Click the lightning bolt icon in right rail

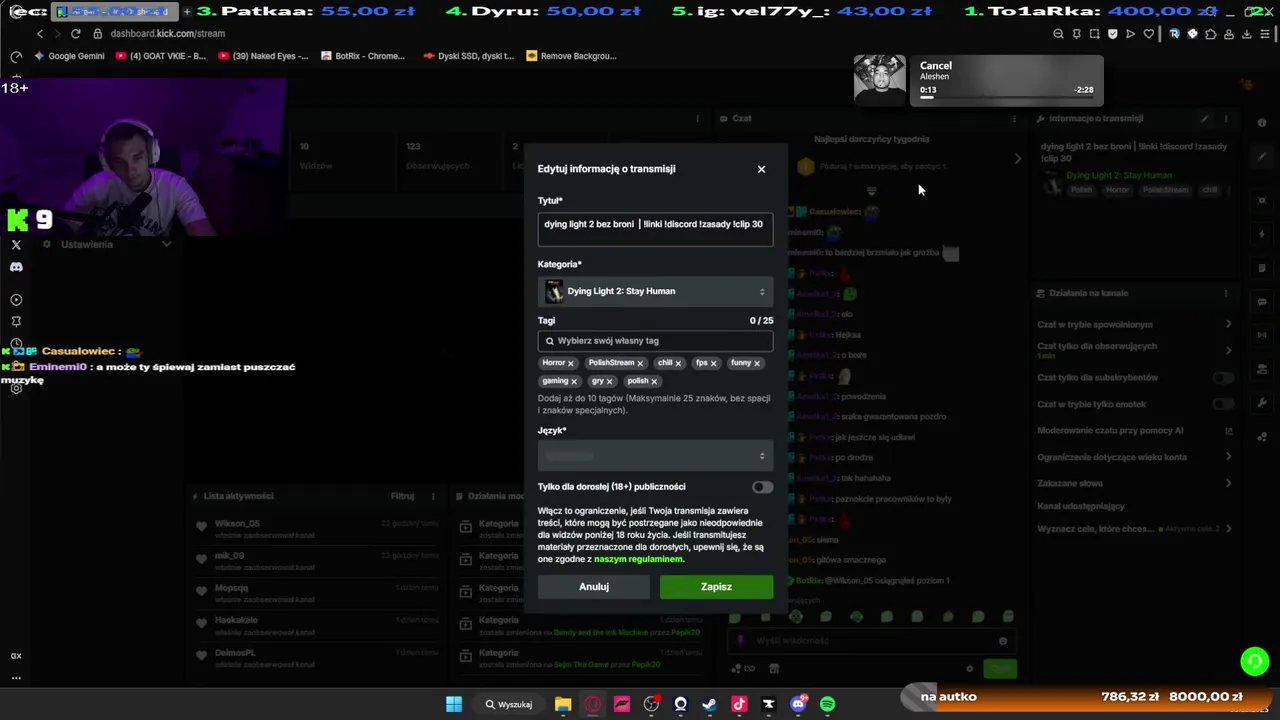pos(1262,234)
